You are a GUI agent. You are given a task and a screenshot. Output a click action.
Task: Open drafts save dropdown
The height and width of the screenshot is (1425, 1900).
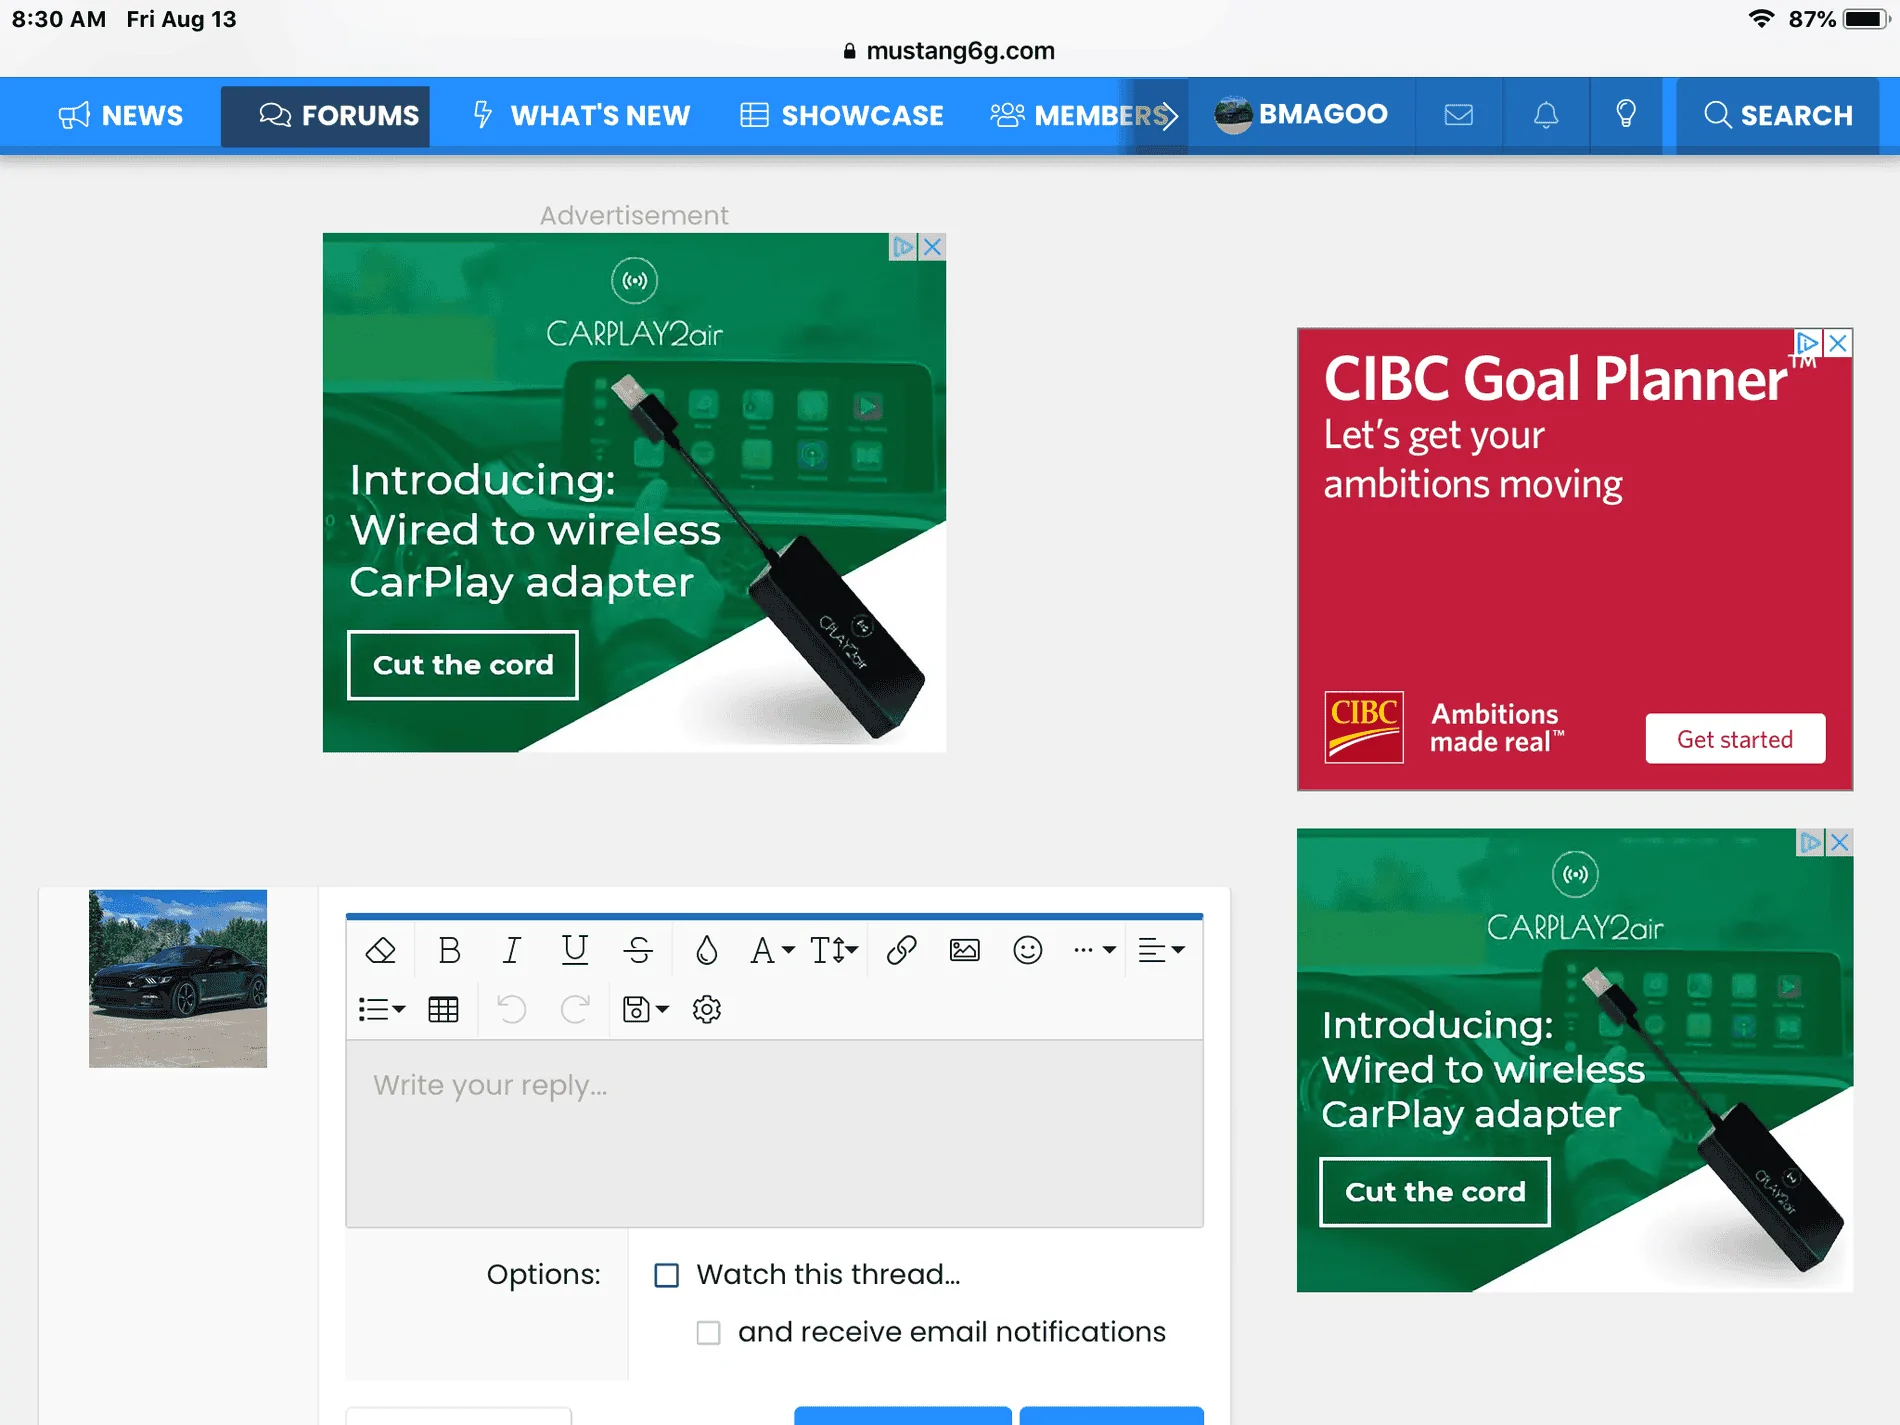tap(645, 1010)
